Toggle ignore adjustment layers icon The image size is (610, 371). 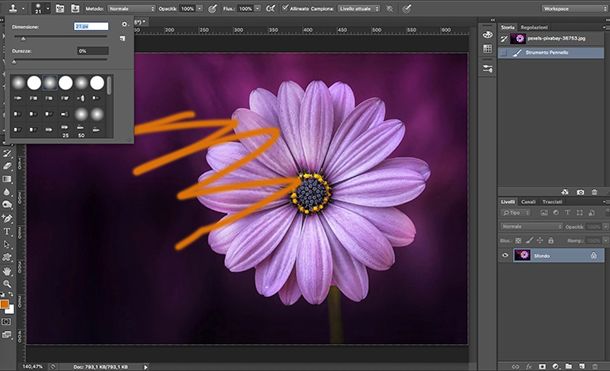[x=389, y=9]
